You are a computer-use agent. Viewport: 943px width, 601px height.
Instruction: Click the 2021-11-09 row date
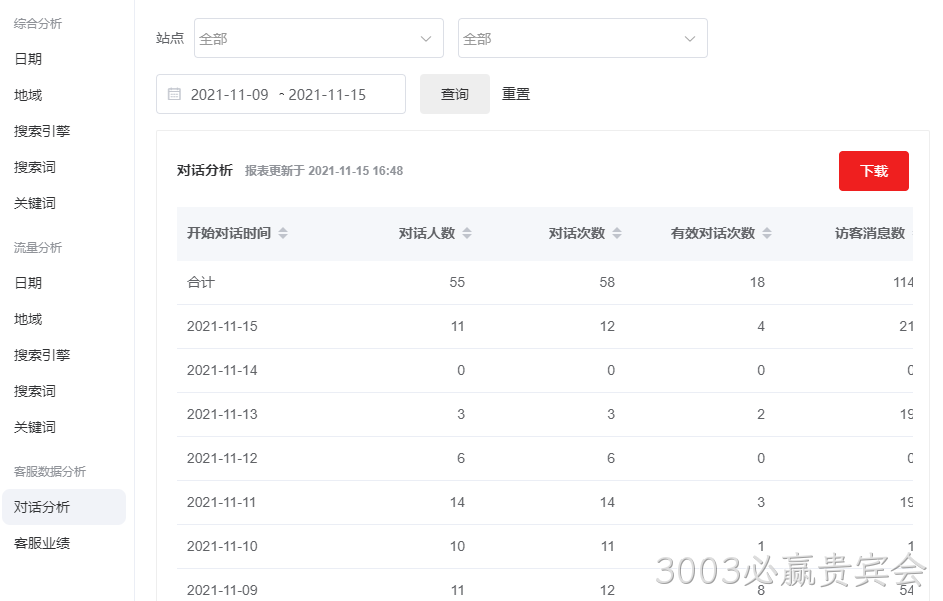click(222, 590)
